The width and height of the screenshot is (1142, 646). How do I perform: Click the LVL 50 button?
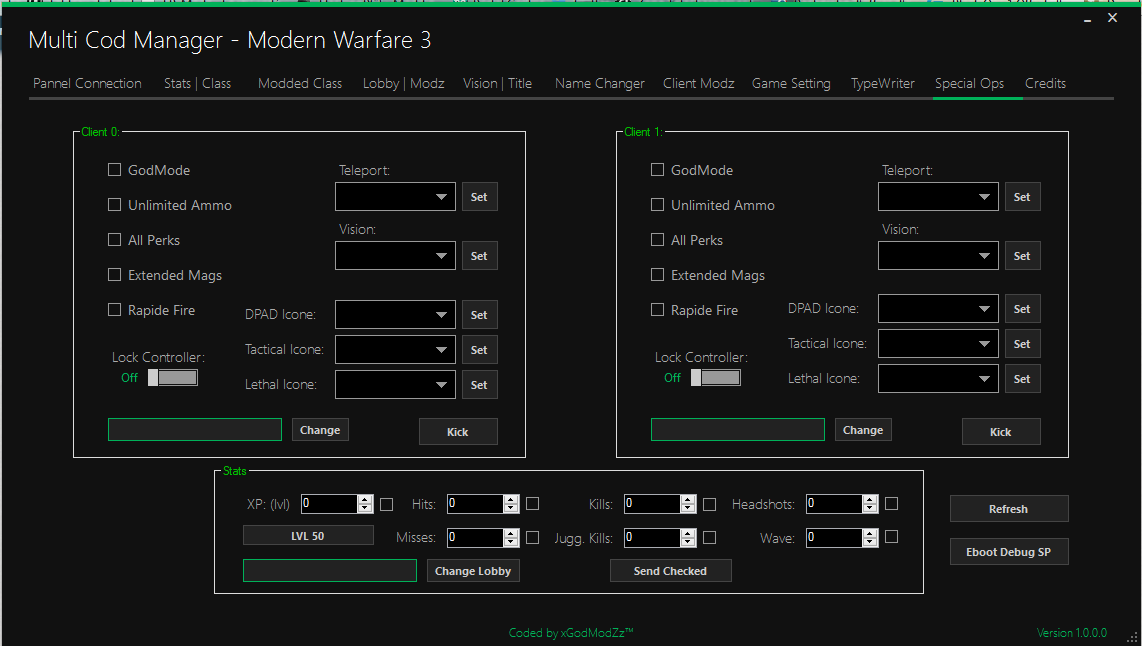(308, 535)
